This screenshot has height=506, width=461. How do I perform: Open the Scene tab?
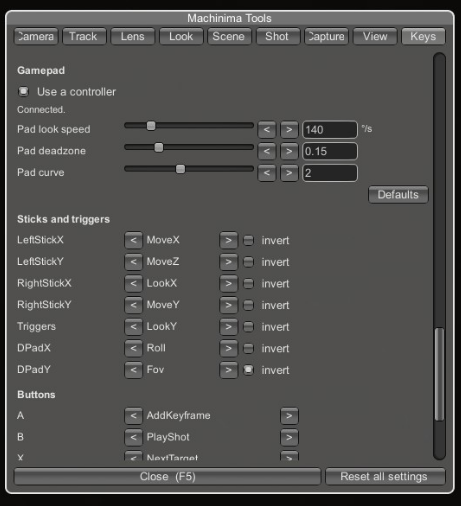click(229, 36)
